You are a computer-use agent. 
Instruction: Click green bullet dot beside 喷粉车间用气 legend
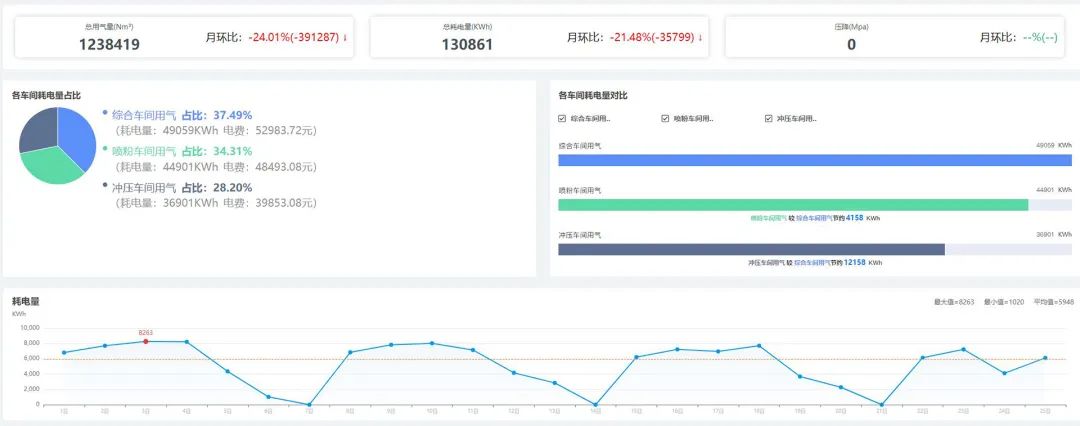tap(105, 148)
